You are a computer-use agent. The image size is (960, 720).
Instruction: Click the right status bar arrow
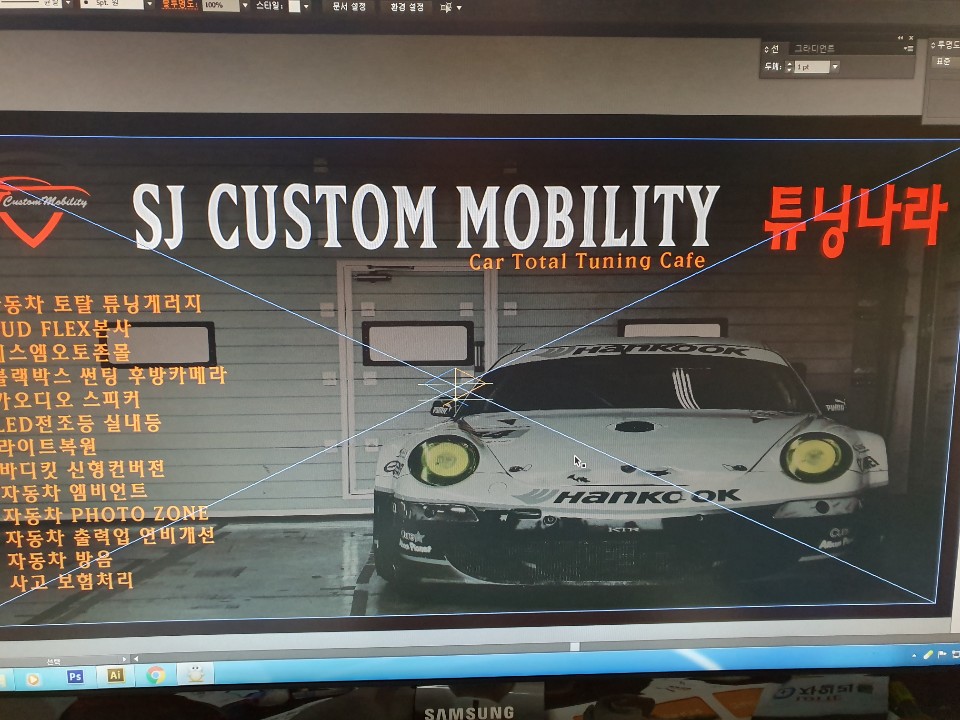pos(124,659)
